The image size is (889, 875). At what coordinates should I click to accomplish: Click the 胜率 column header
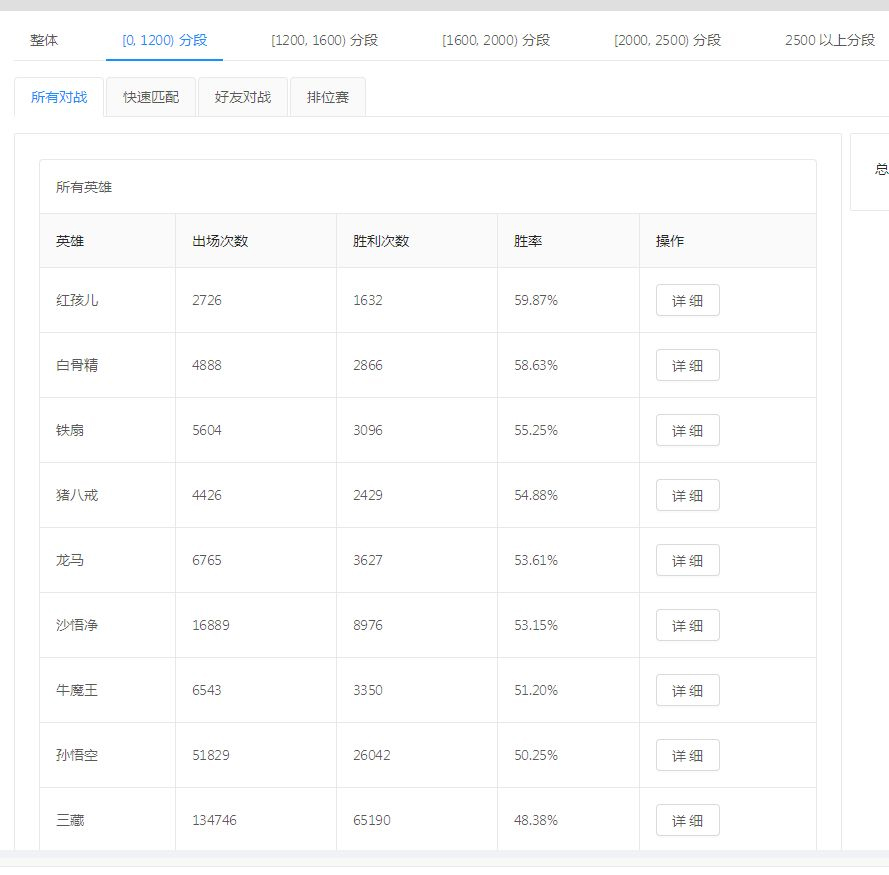point(528,241)
